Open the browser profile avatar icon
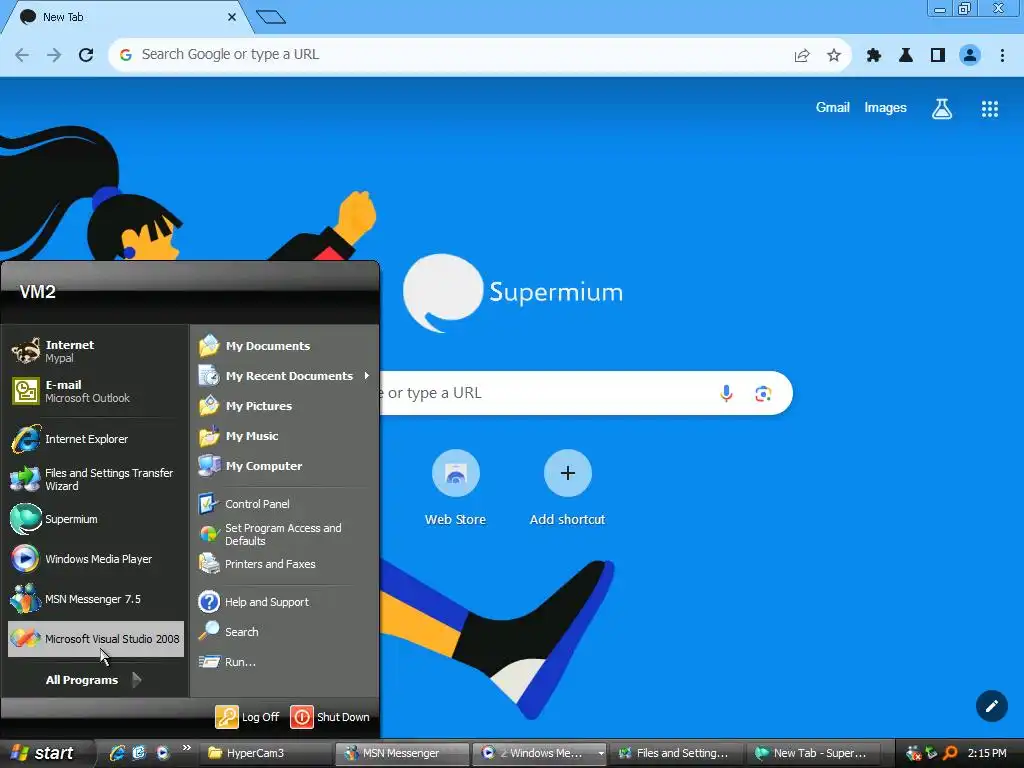 [970, 55]
